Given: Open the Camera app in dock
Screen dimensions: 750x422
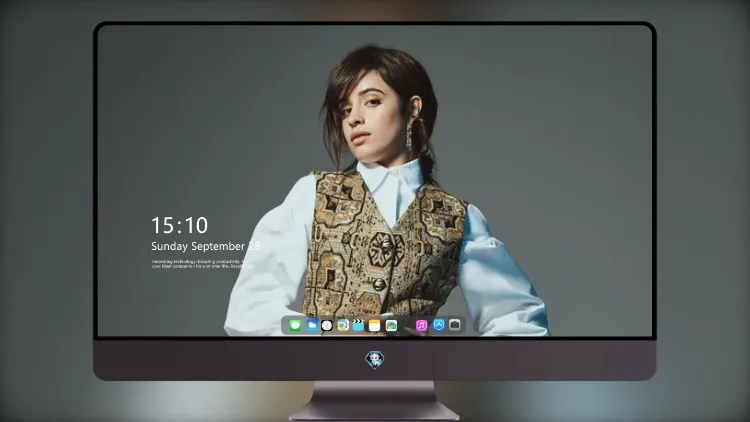Looking at the screenshot, I should 455,325.
